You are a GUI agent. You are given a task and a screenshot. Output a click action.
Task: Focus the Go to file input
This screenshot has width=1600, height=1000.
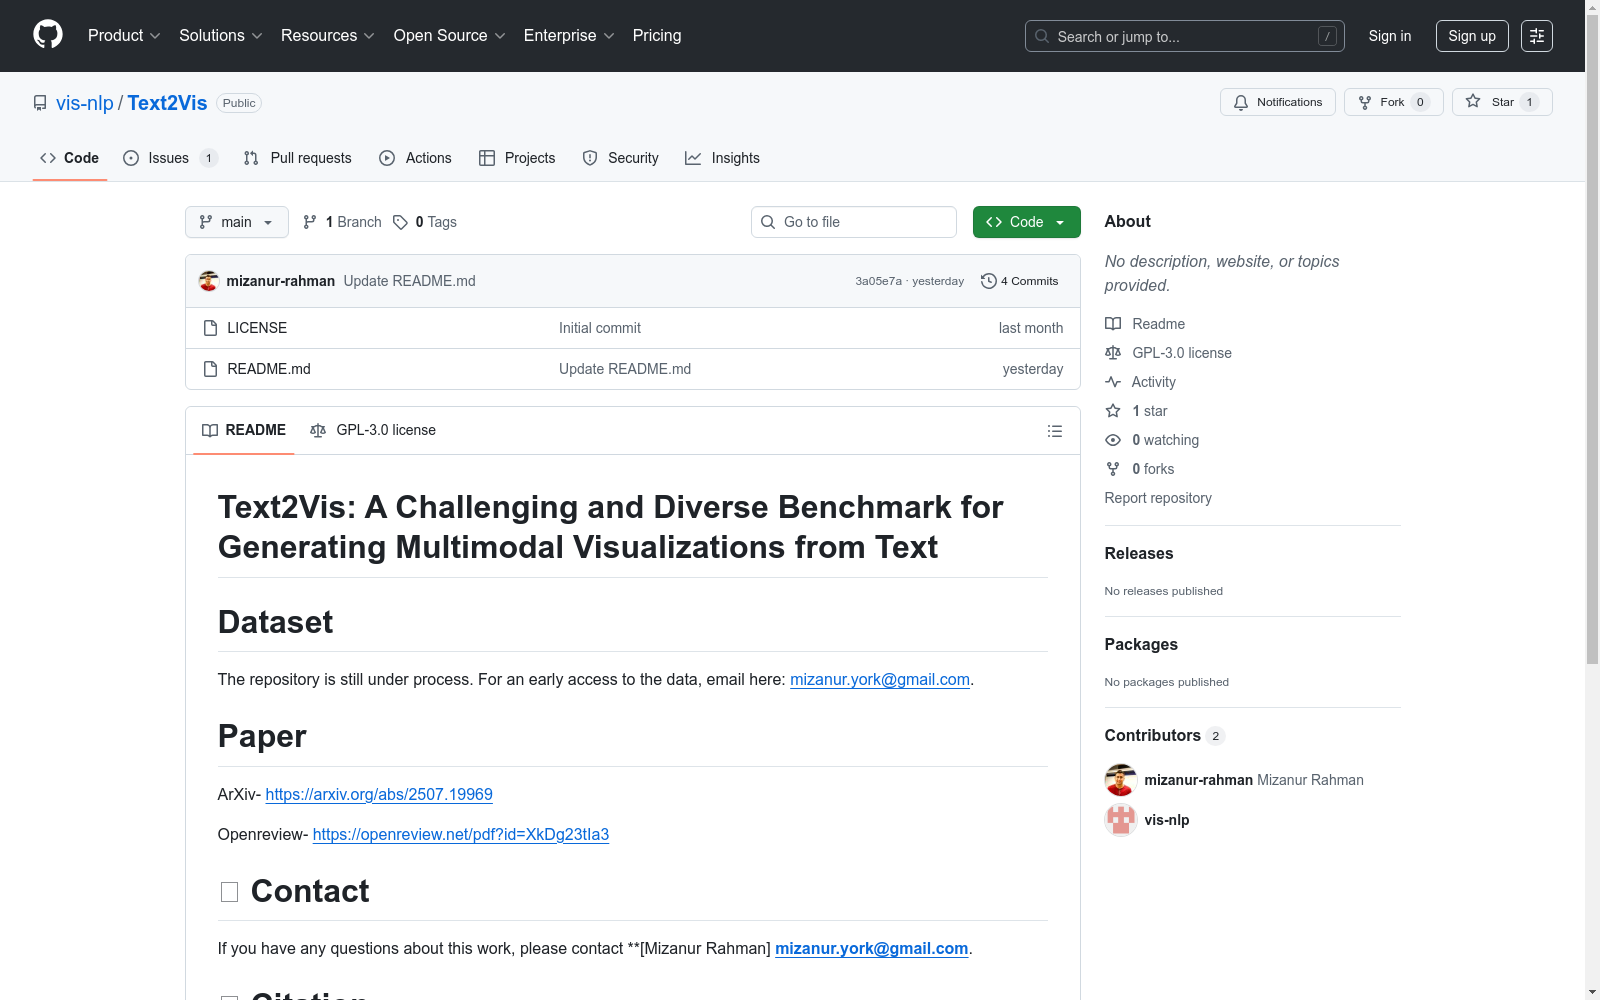(x=854, y=222)
